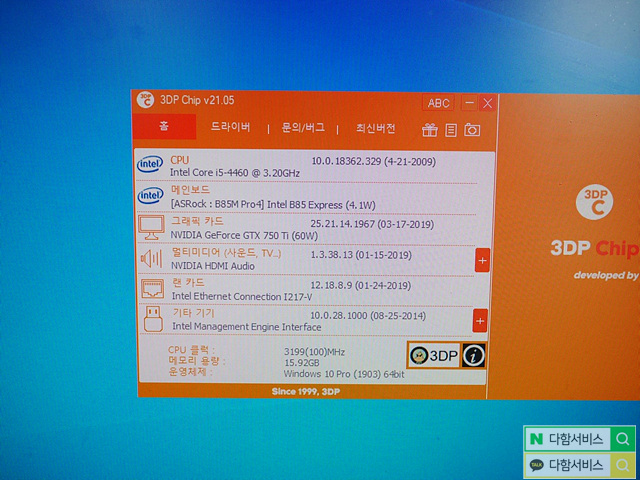The width and height of the screenshot is (640, 480).
Task: Click the speaker icon for 멀티미디어
Action: coord(151,258)
